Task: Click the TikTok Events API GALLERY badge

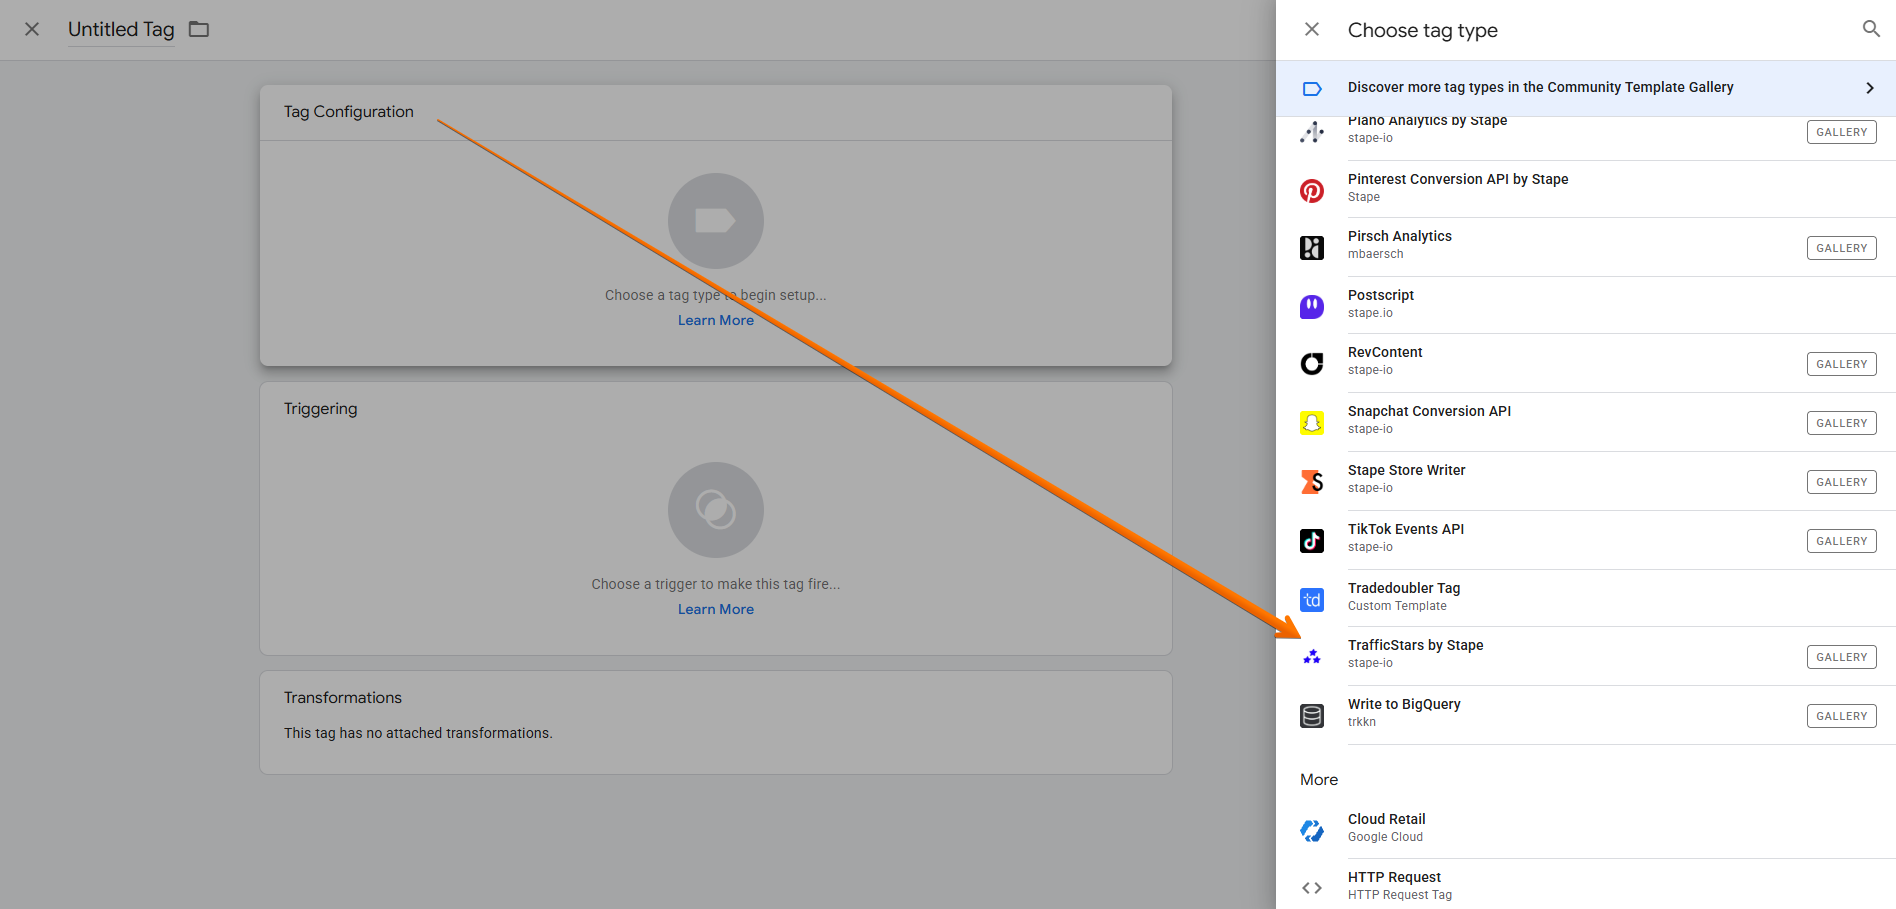Action: pos(1841,541)
